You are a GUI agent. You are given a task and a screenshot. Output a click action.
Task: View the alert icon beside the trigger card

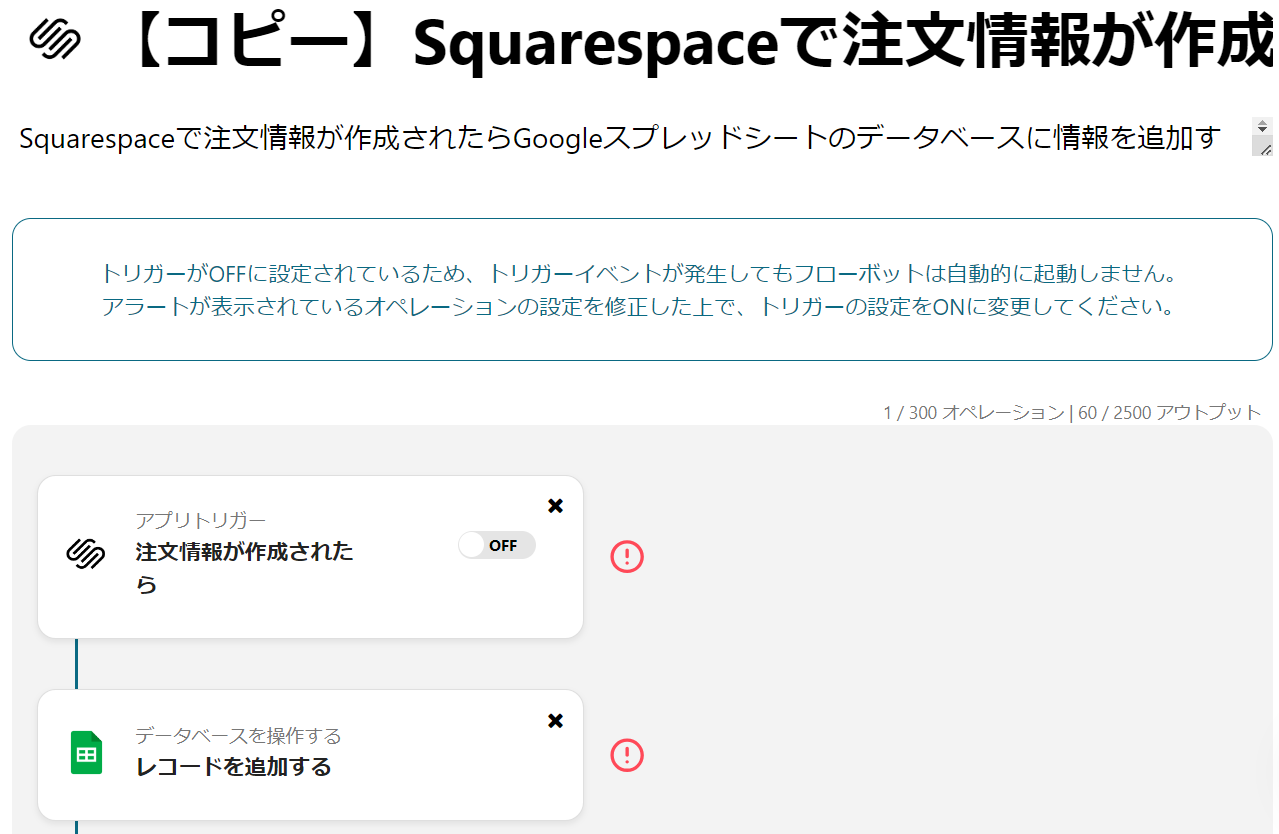coord(627,556)
